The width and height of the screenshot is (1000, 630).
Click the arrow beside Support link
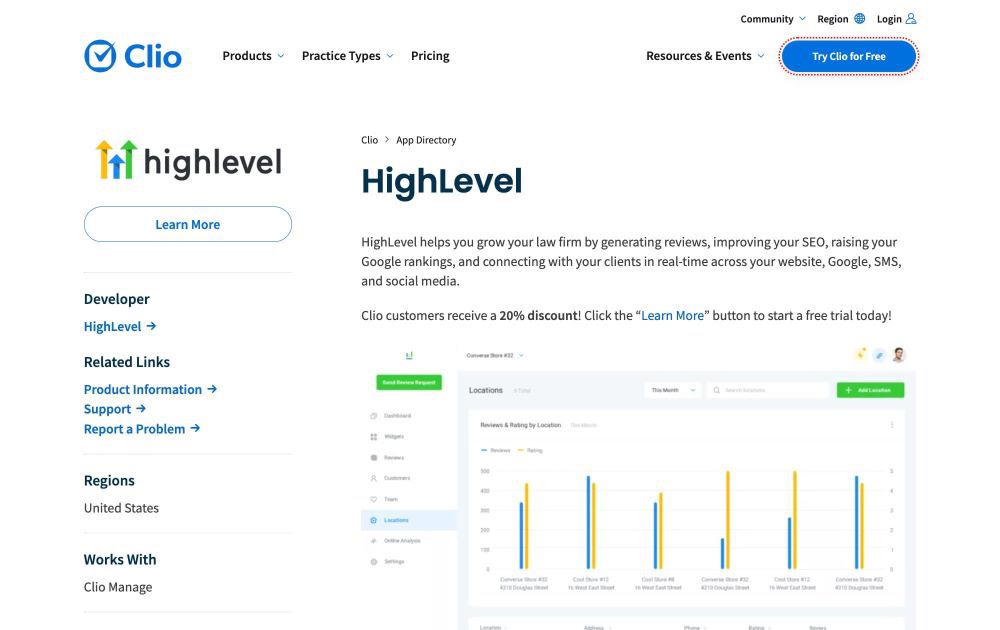(141, 409)
